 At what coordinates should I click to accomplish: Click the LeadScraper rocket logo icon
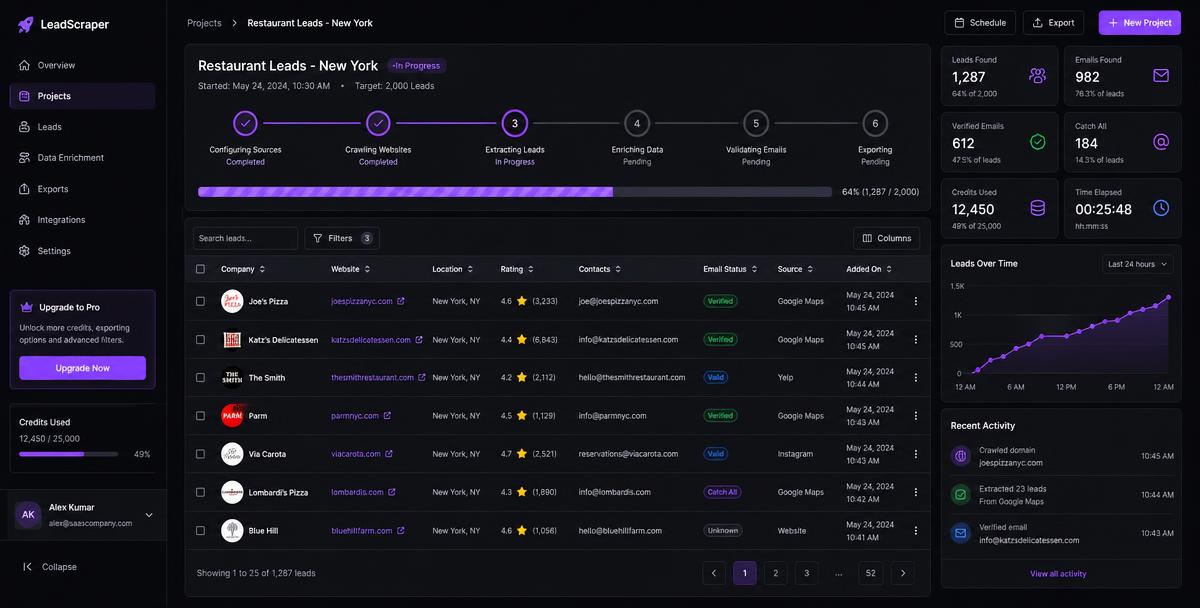[x=26, y=24]
